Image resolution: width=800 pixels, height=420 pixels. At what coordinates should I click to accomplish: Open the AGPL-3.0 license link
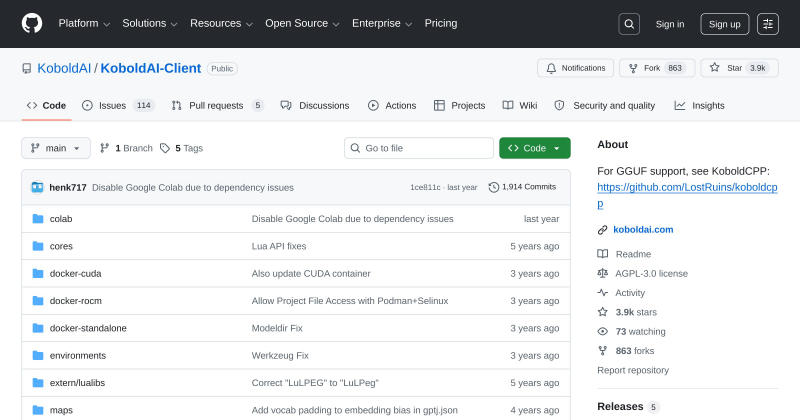652,274
